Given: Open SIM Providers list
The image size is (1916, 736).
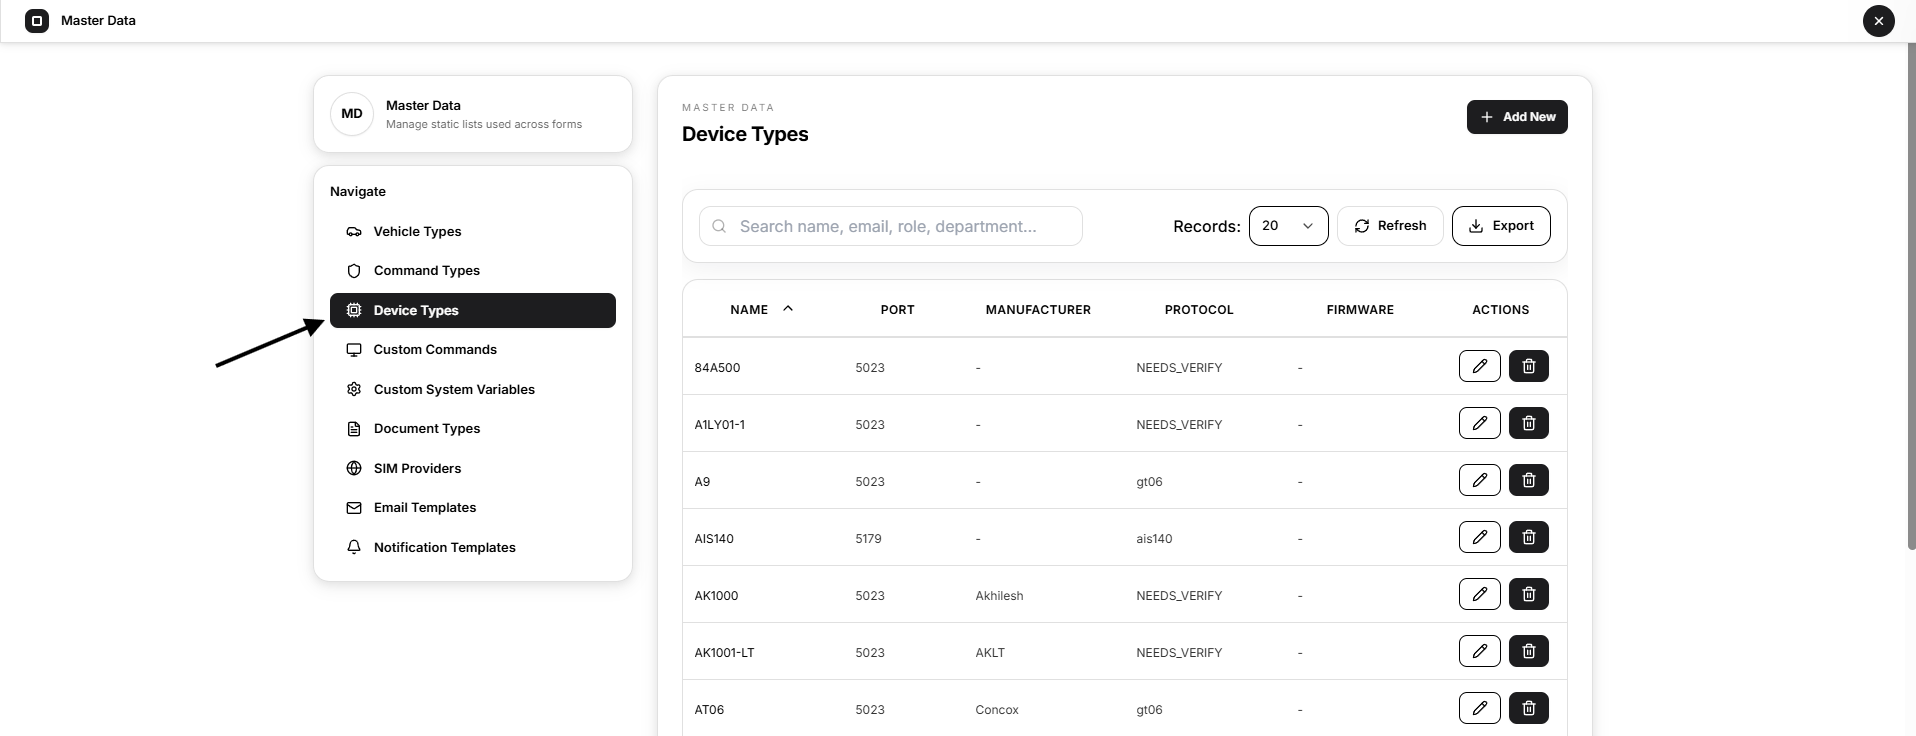Looking at the screenshot, I should (x=472, y=468).
